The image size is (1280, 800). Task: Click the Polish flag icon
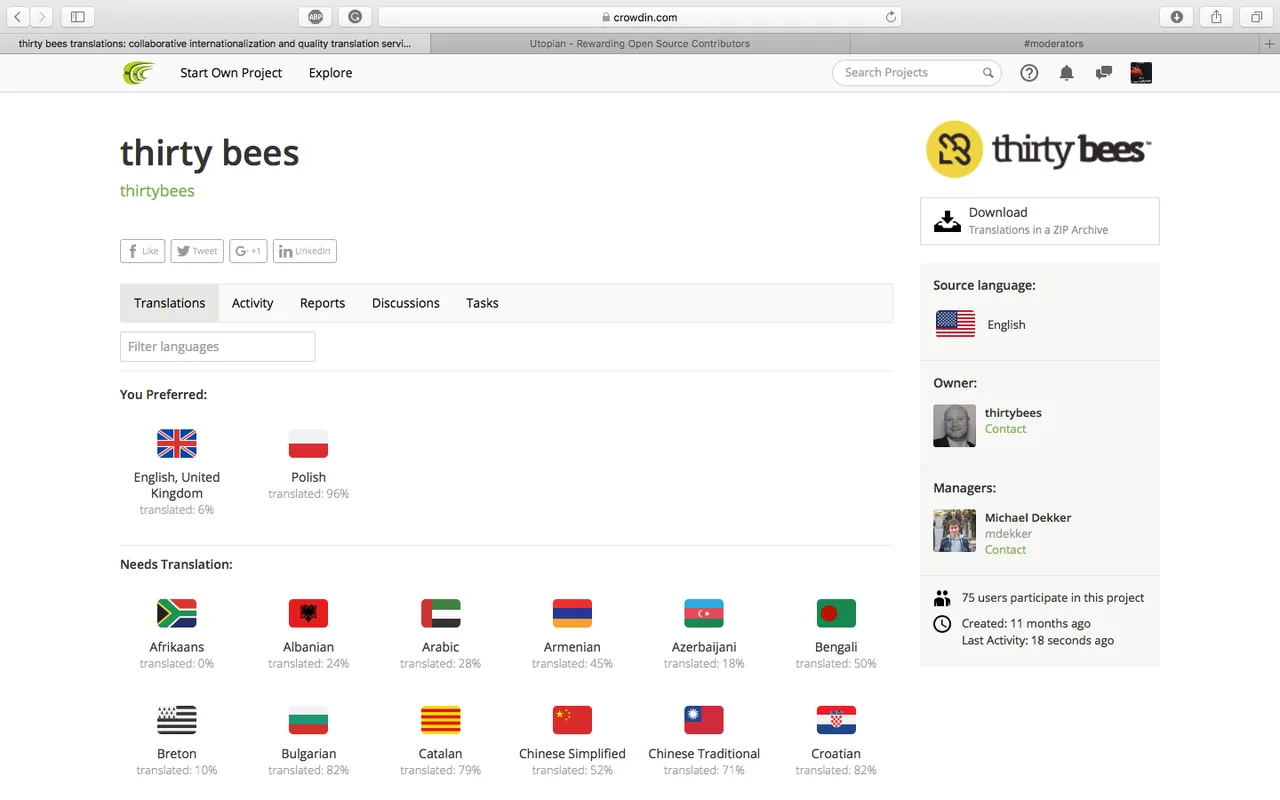(x=308, y=443)
